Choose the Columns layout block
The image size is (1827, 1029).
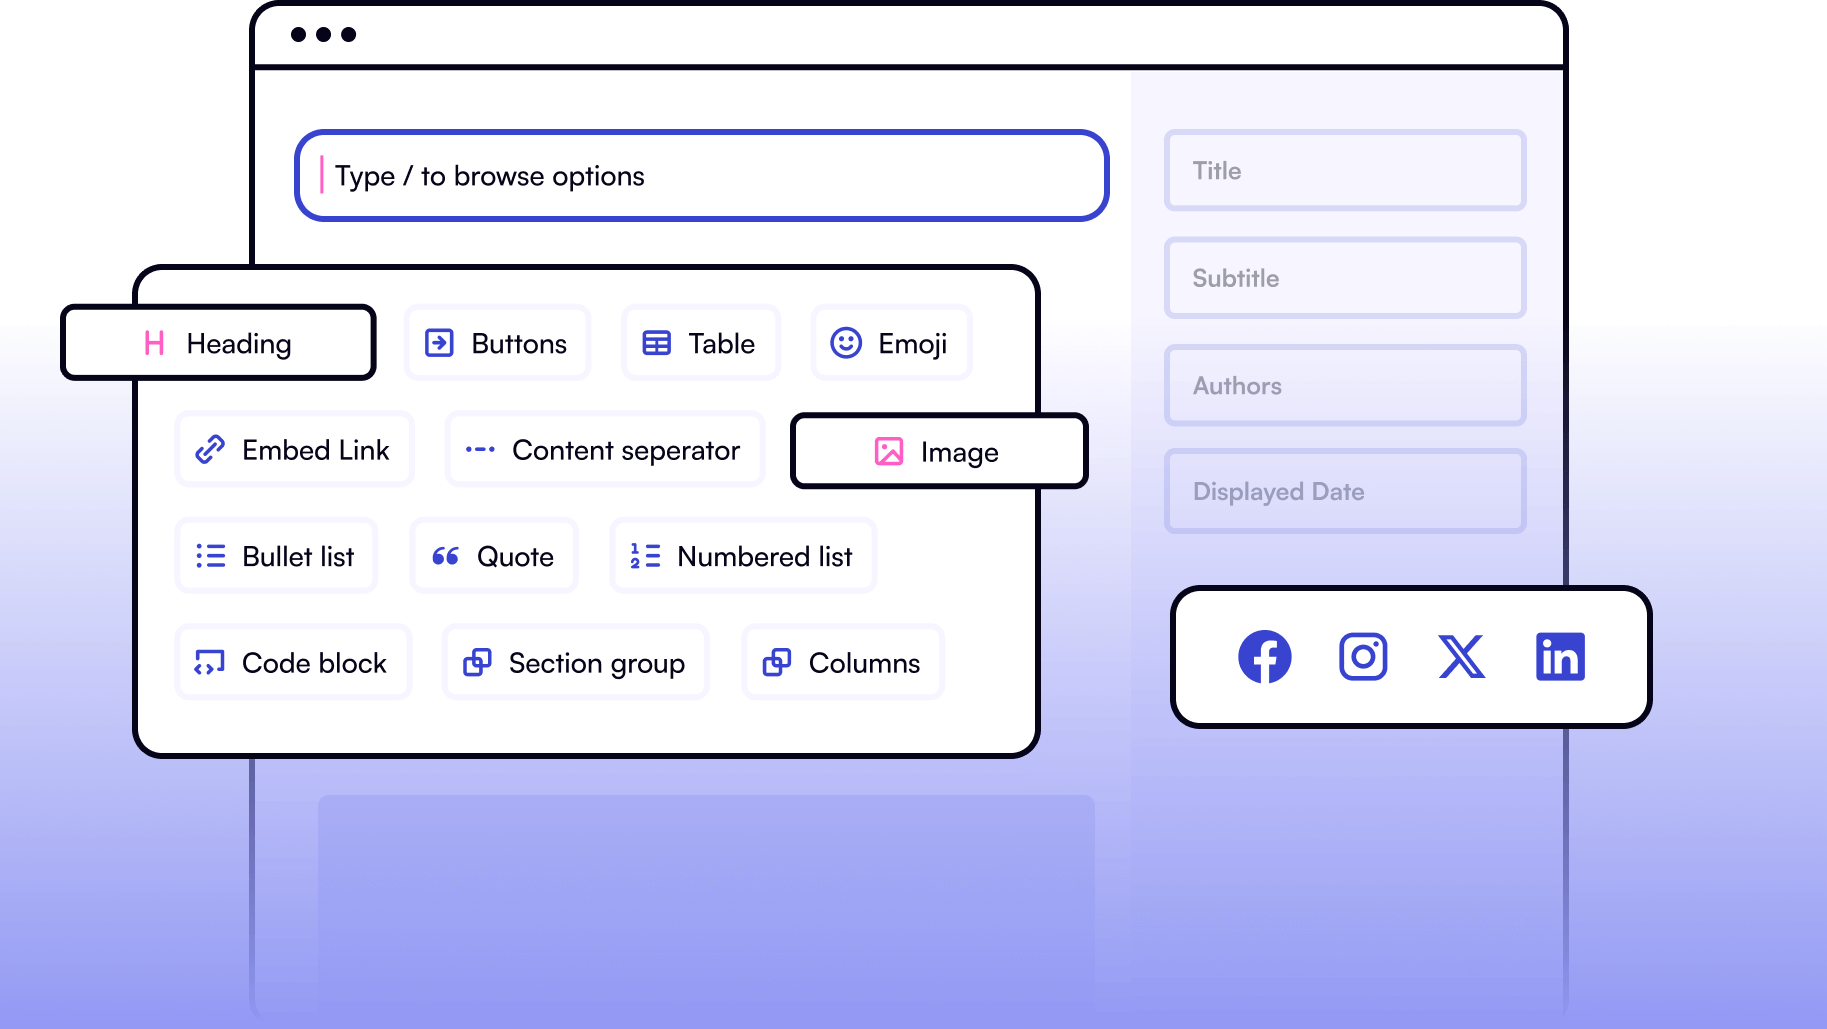click(x=842, y=663)
